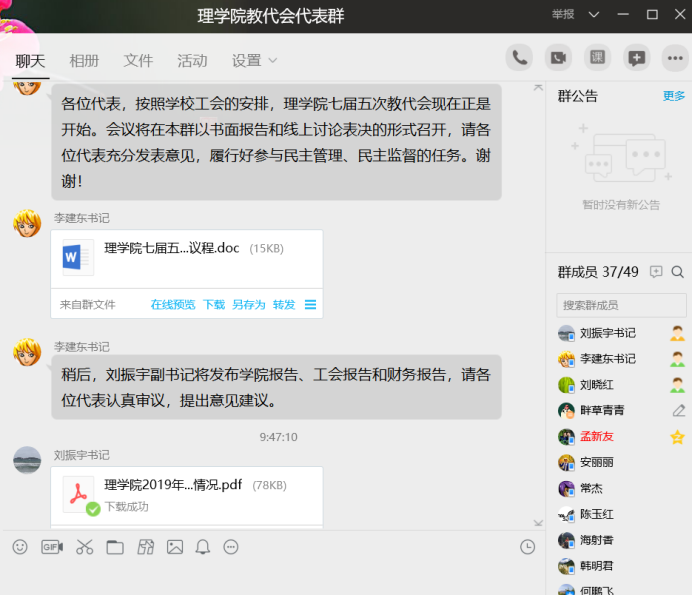Start a group video call
Screen dimensions: 692x595
coord(558,58)
